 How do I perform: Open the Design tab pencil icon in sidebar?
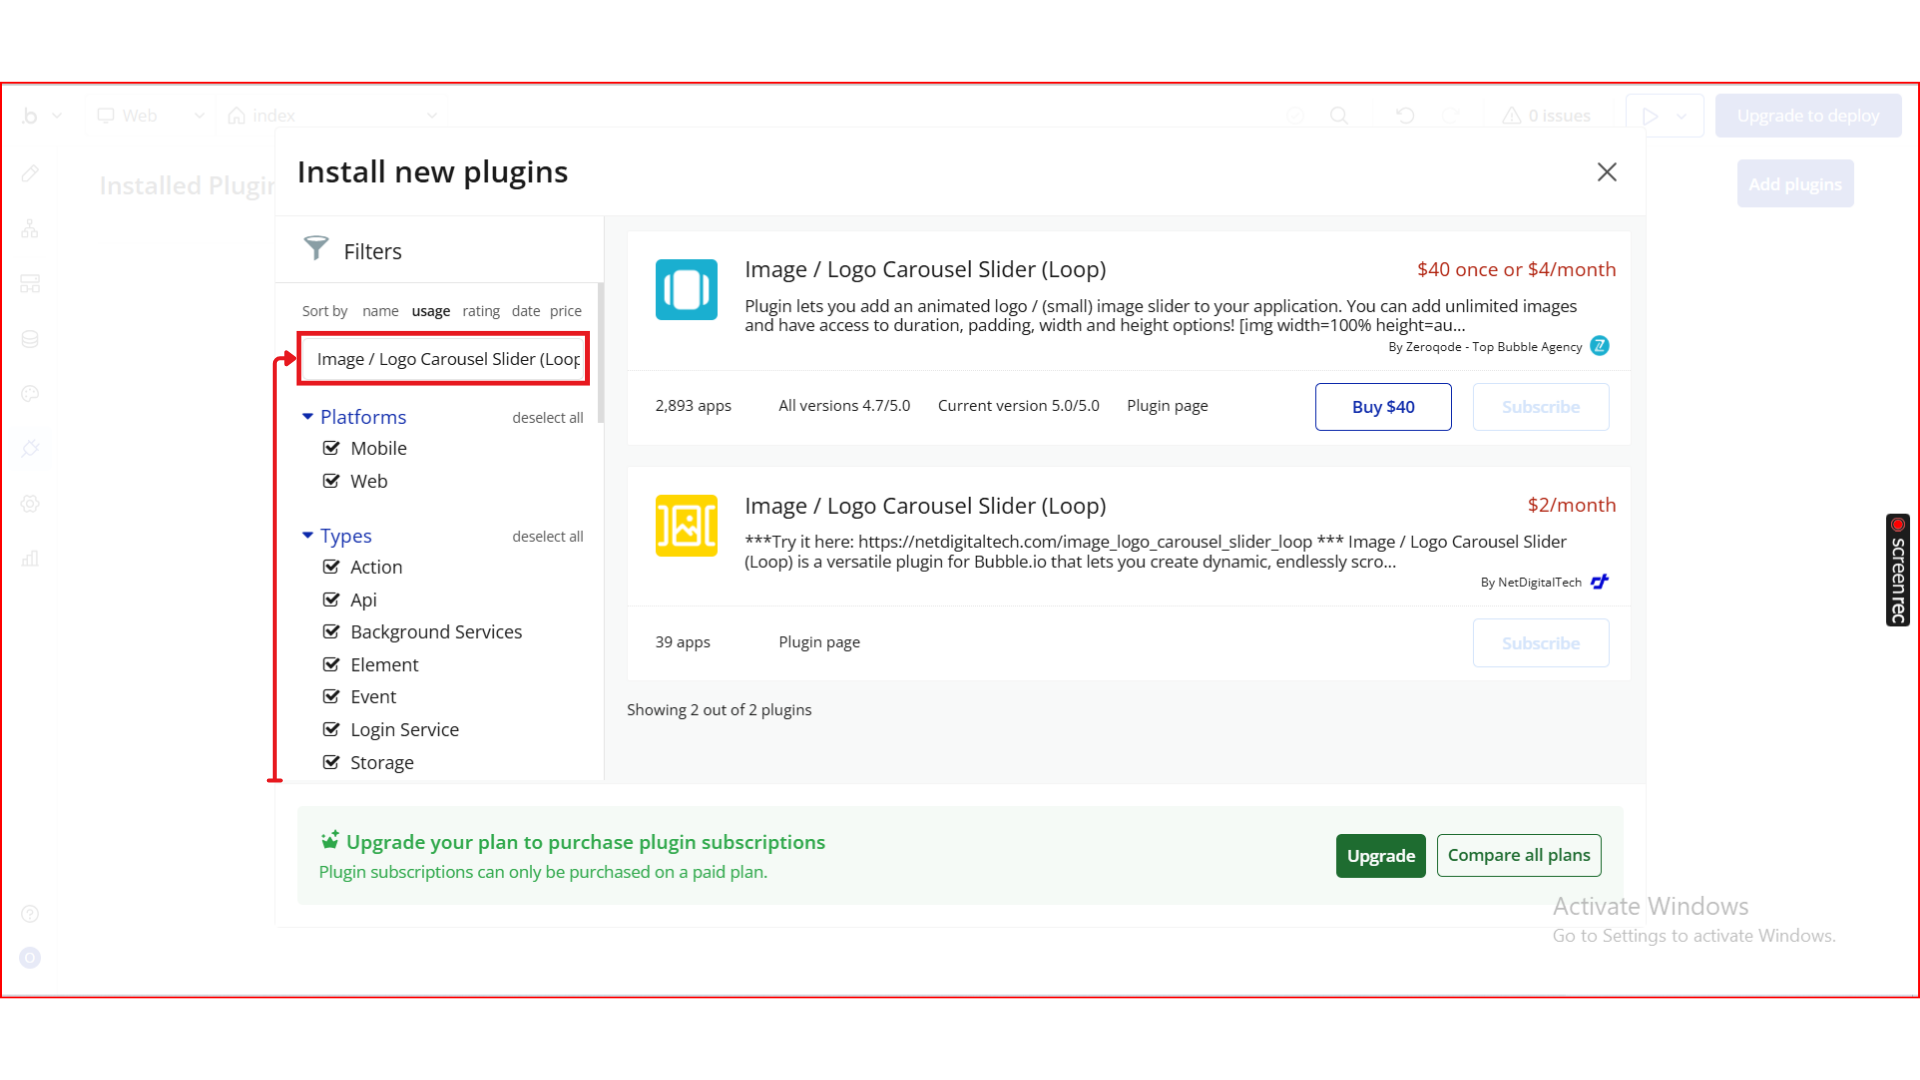(30, 174)
